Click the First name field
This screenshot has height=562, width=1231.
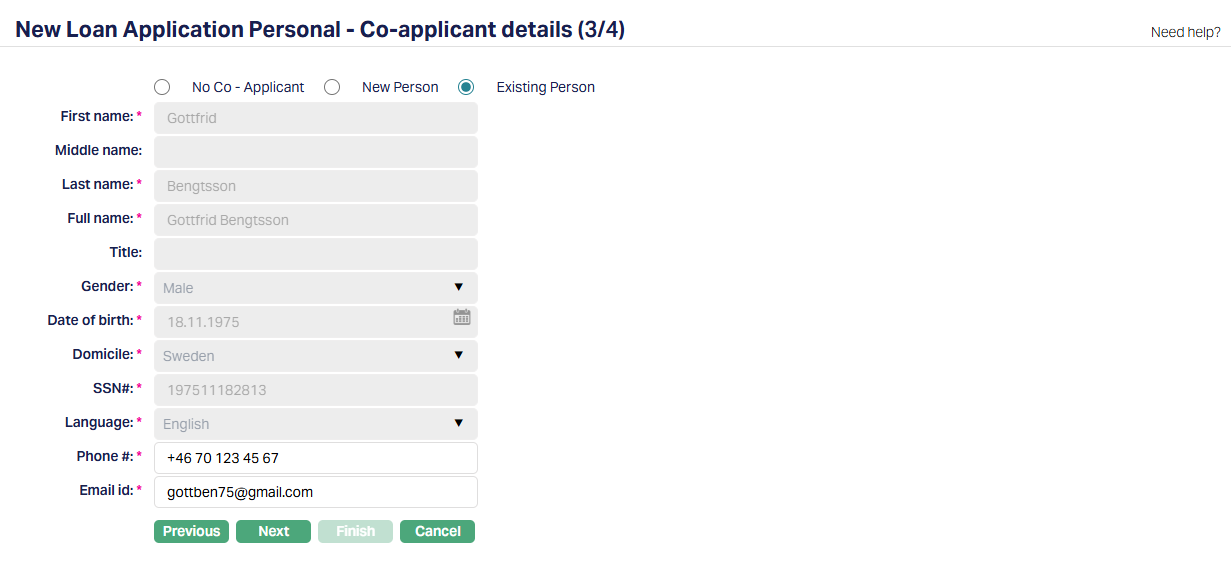click(x=316, y=118)
